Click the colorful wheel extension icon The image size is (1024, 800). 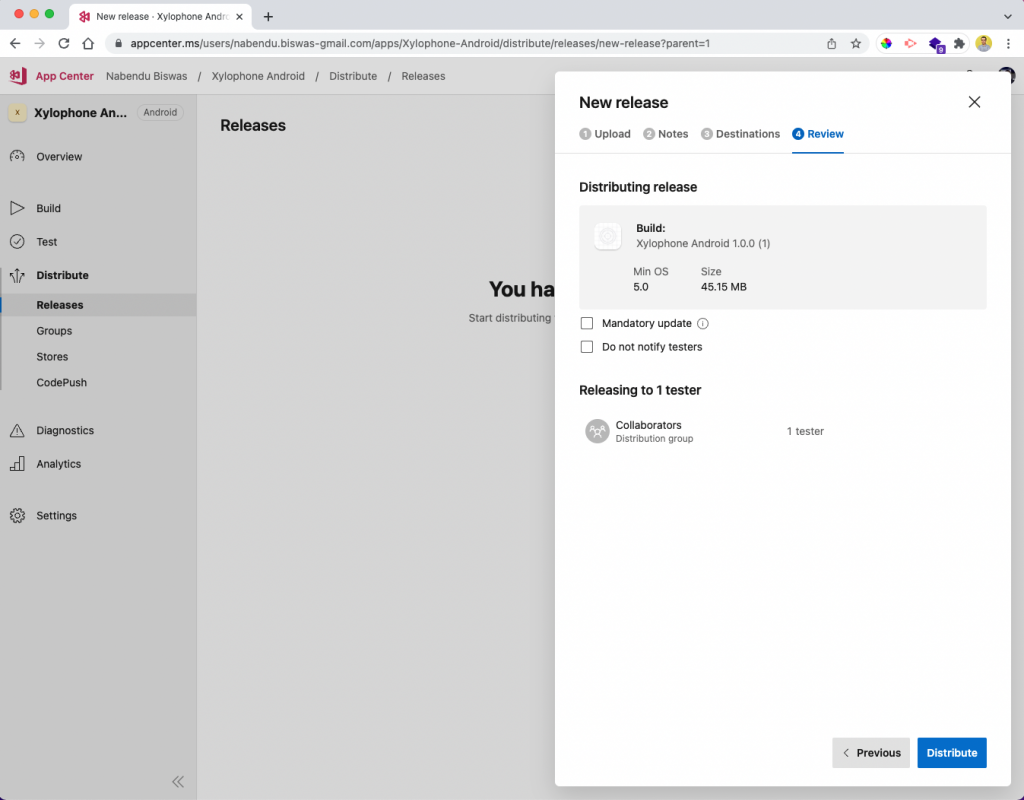[886, 44]
